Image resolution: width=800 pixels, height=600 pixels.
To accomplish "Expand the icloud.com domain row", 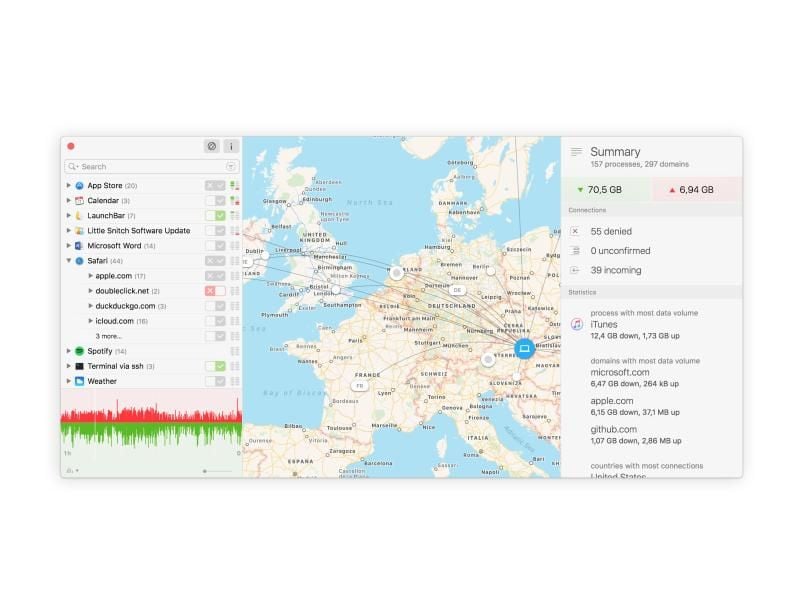I will [x=90, y=321].
